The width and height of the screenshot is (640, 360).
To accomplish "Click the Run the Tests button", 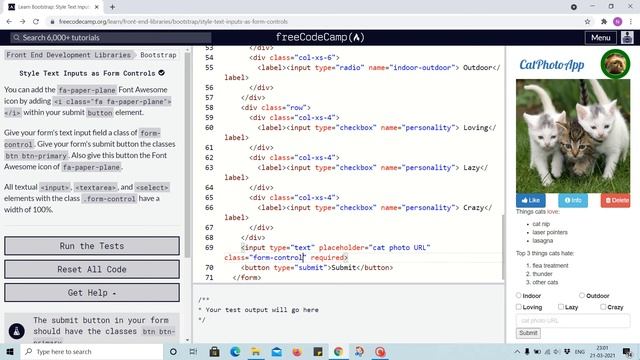I will pyautogui.click(x=92, y=246).
